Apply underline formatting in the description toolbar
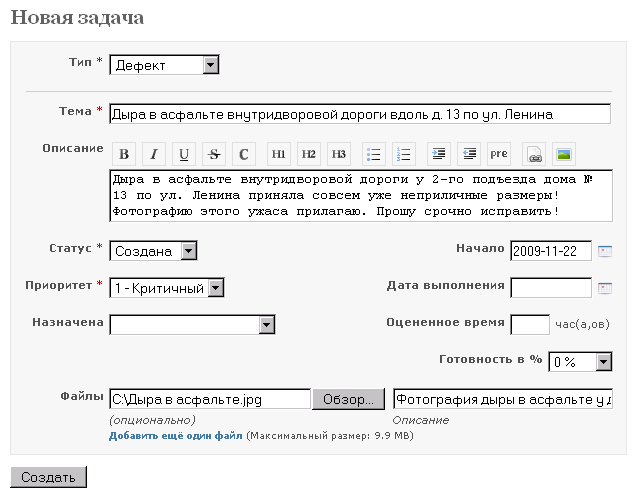This screenshot has height=498, width=638. tap(184, 154)
